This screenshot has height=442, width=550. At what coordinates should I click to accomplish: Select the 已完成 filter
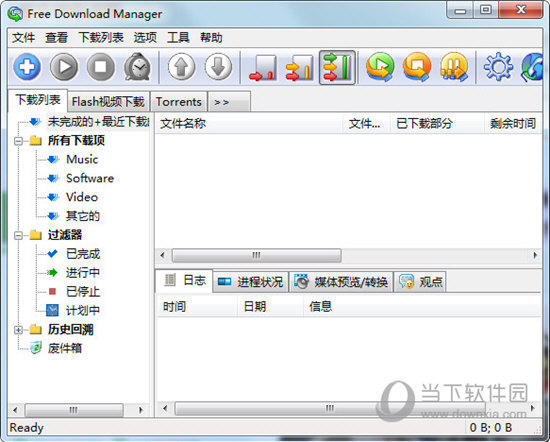pyautogui.click(x=83, y=254)
